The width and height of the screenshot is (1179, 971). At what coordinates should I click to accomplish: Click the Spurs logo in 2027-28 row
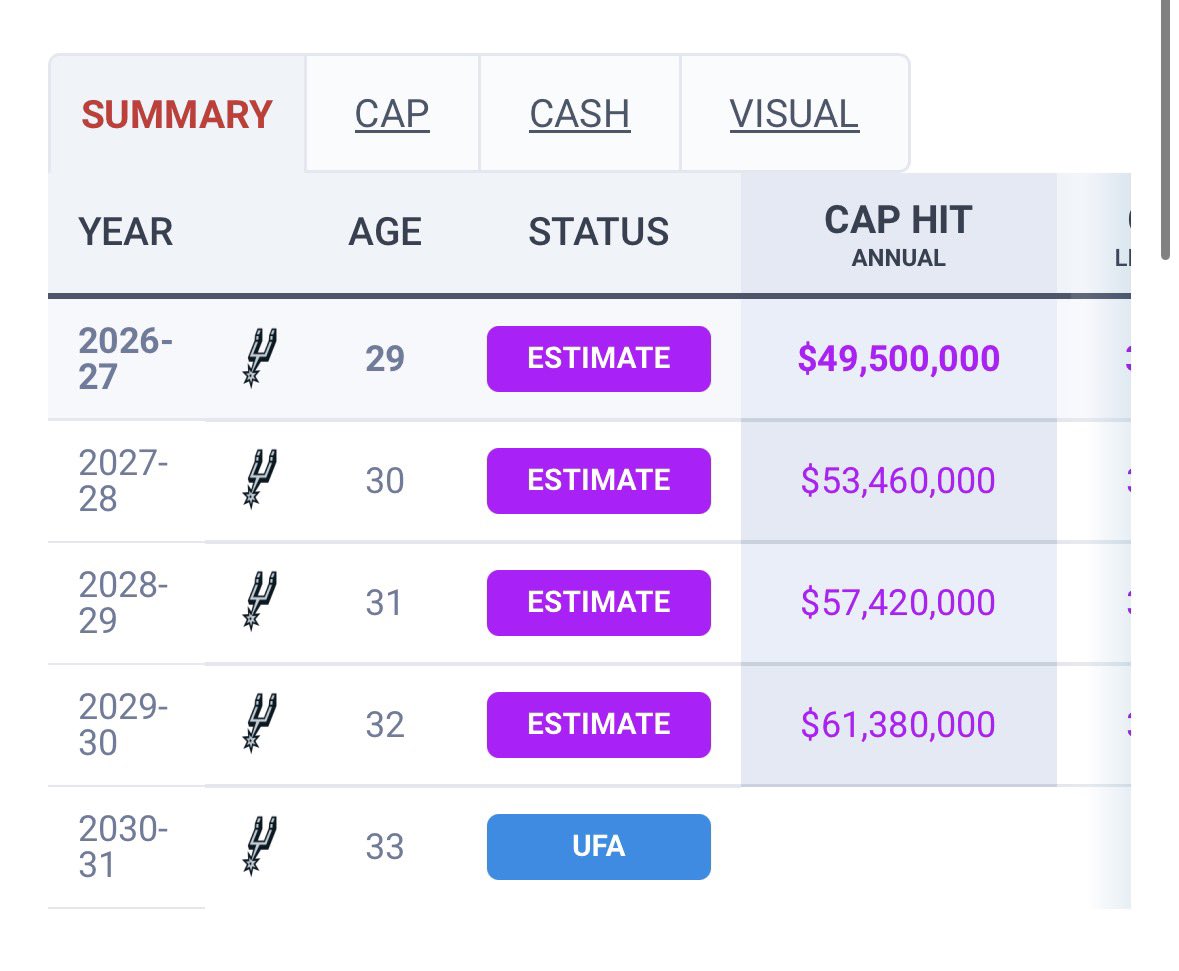coord(259,480)
